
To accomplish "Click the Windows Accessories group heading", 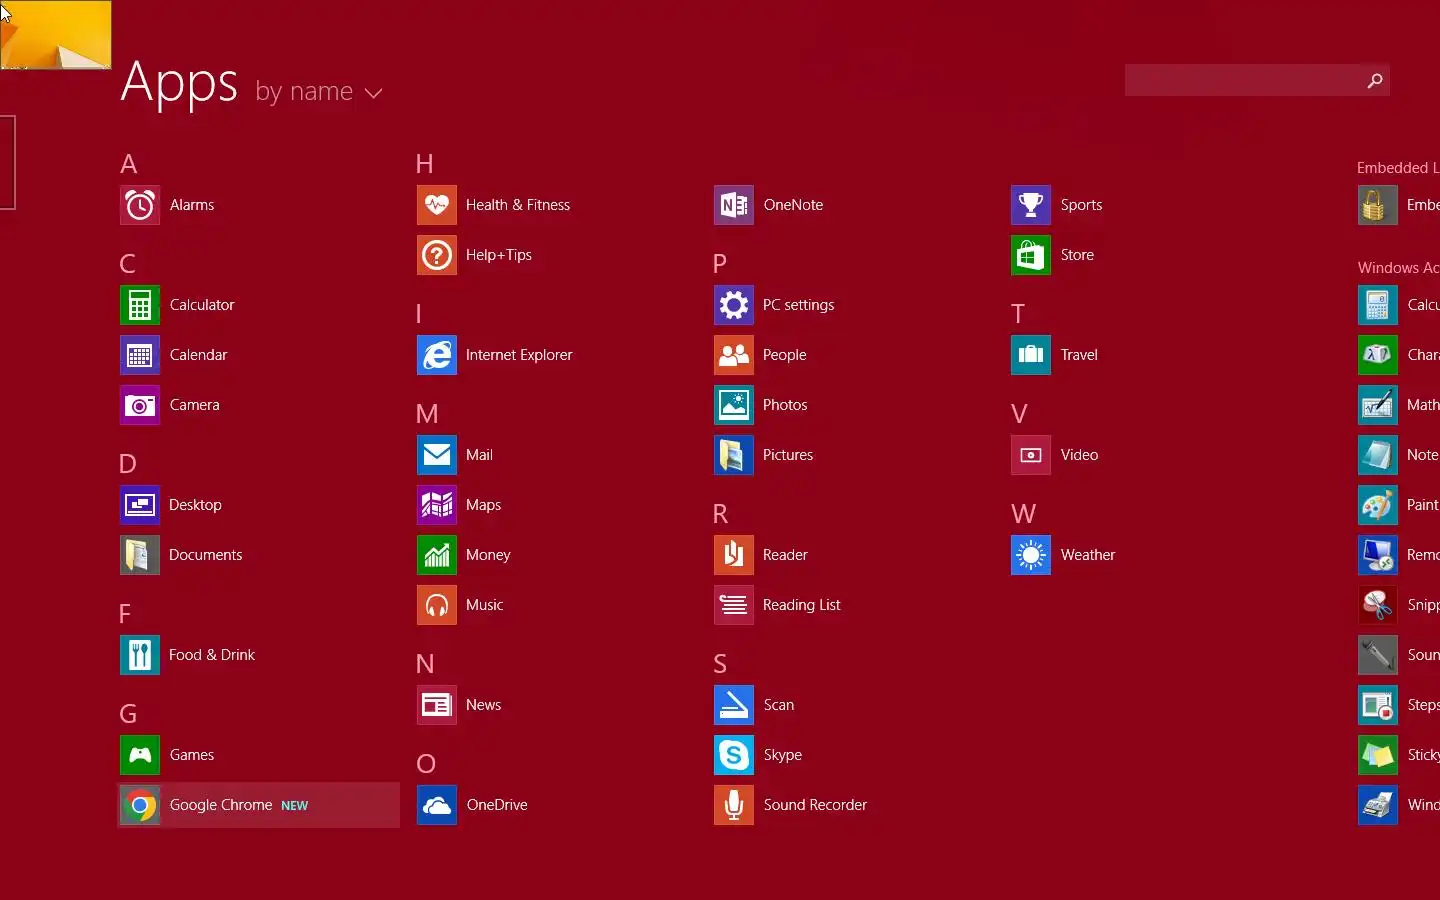I will [1398, 267].
